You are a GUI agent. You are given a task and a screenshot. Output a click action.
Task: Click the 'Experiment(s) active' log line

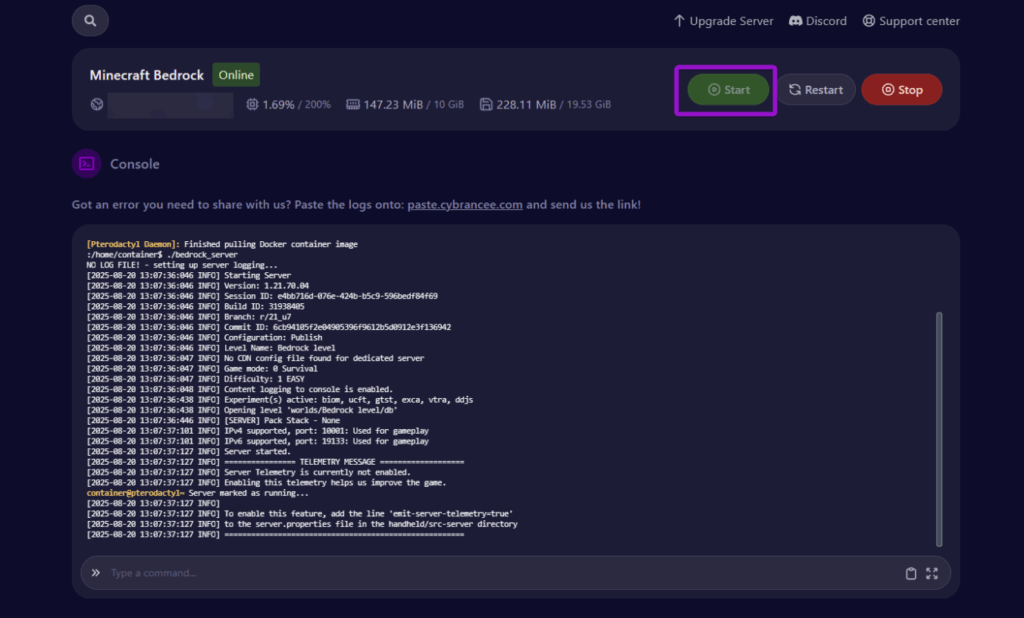tap(280, 400)
